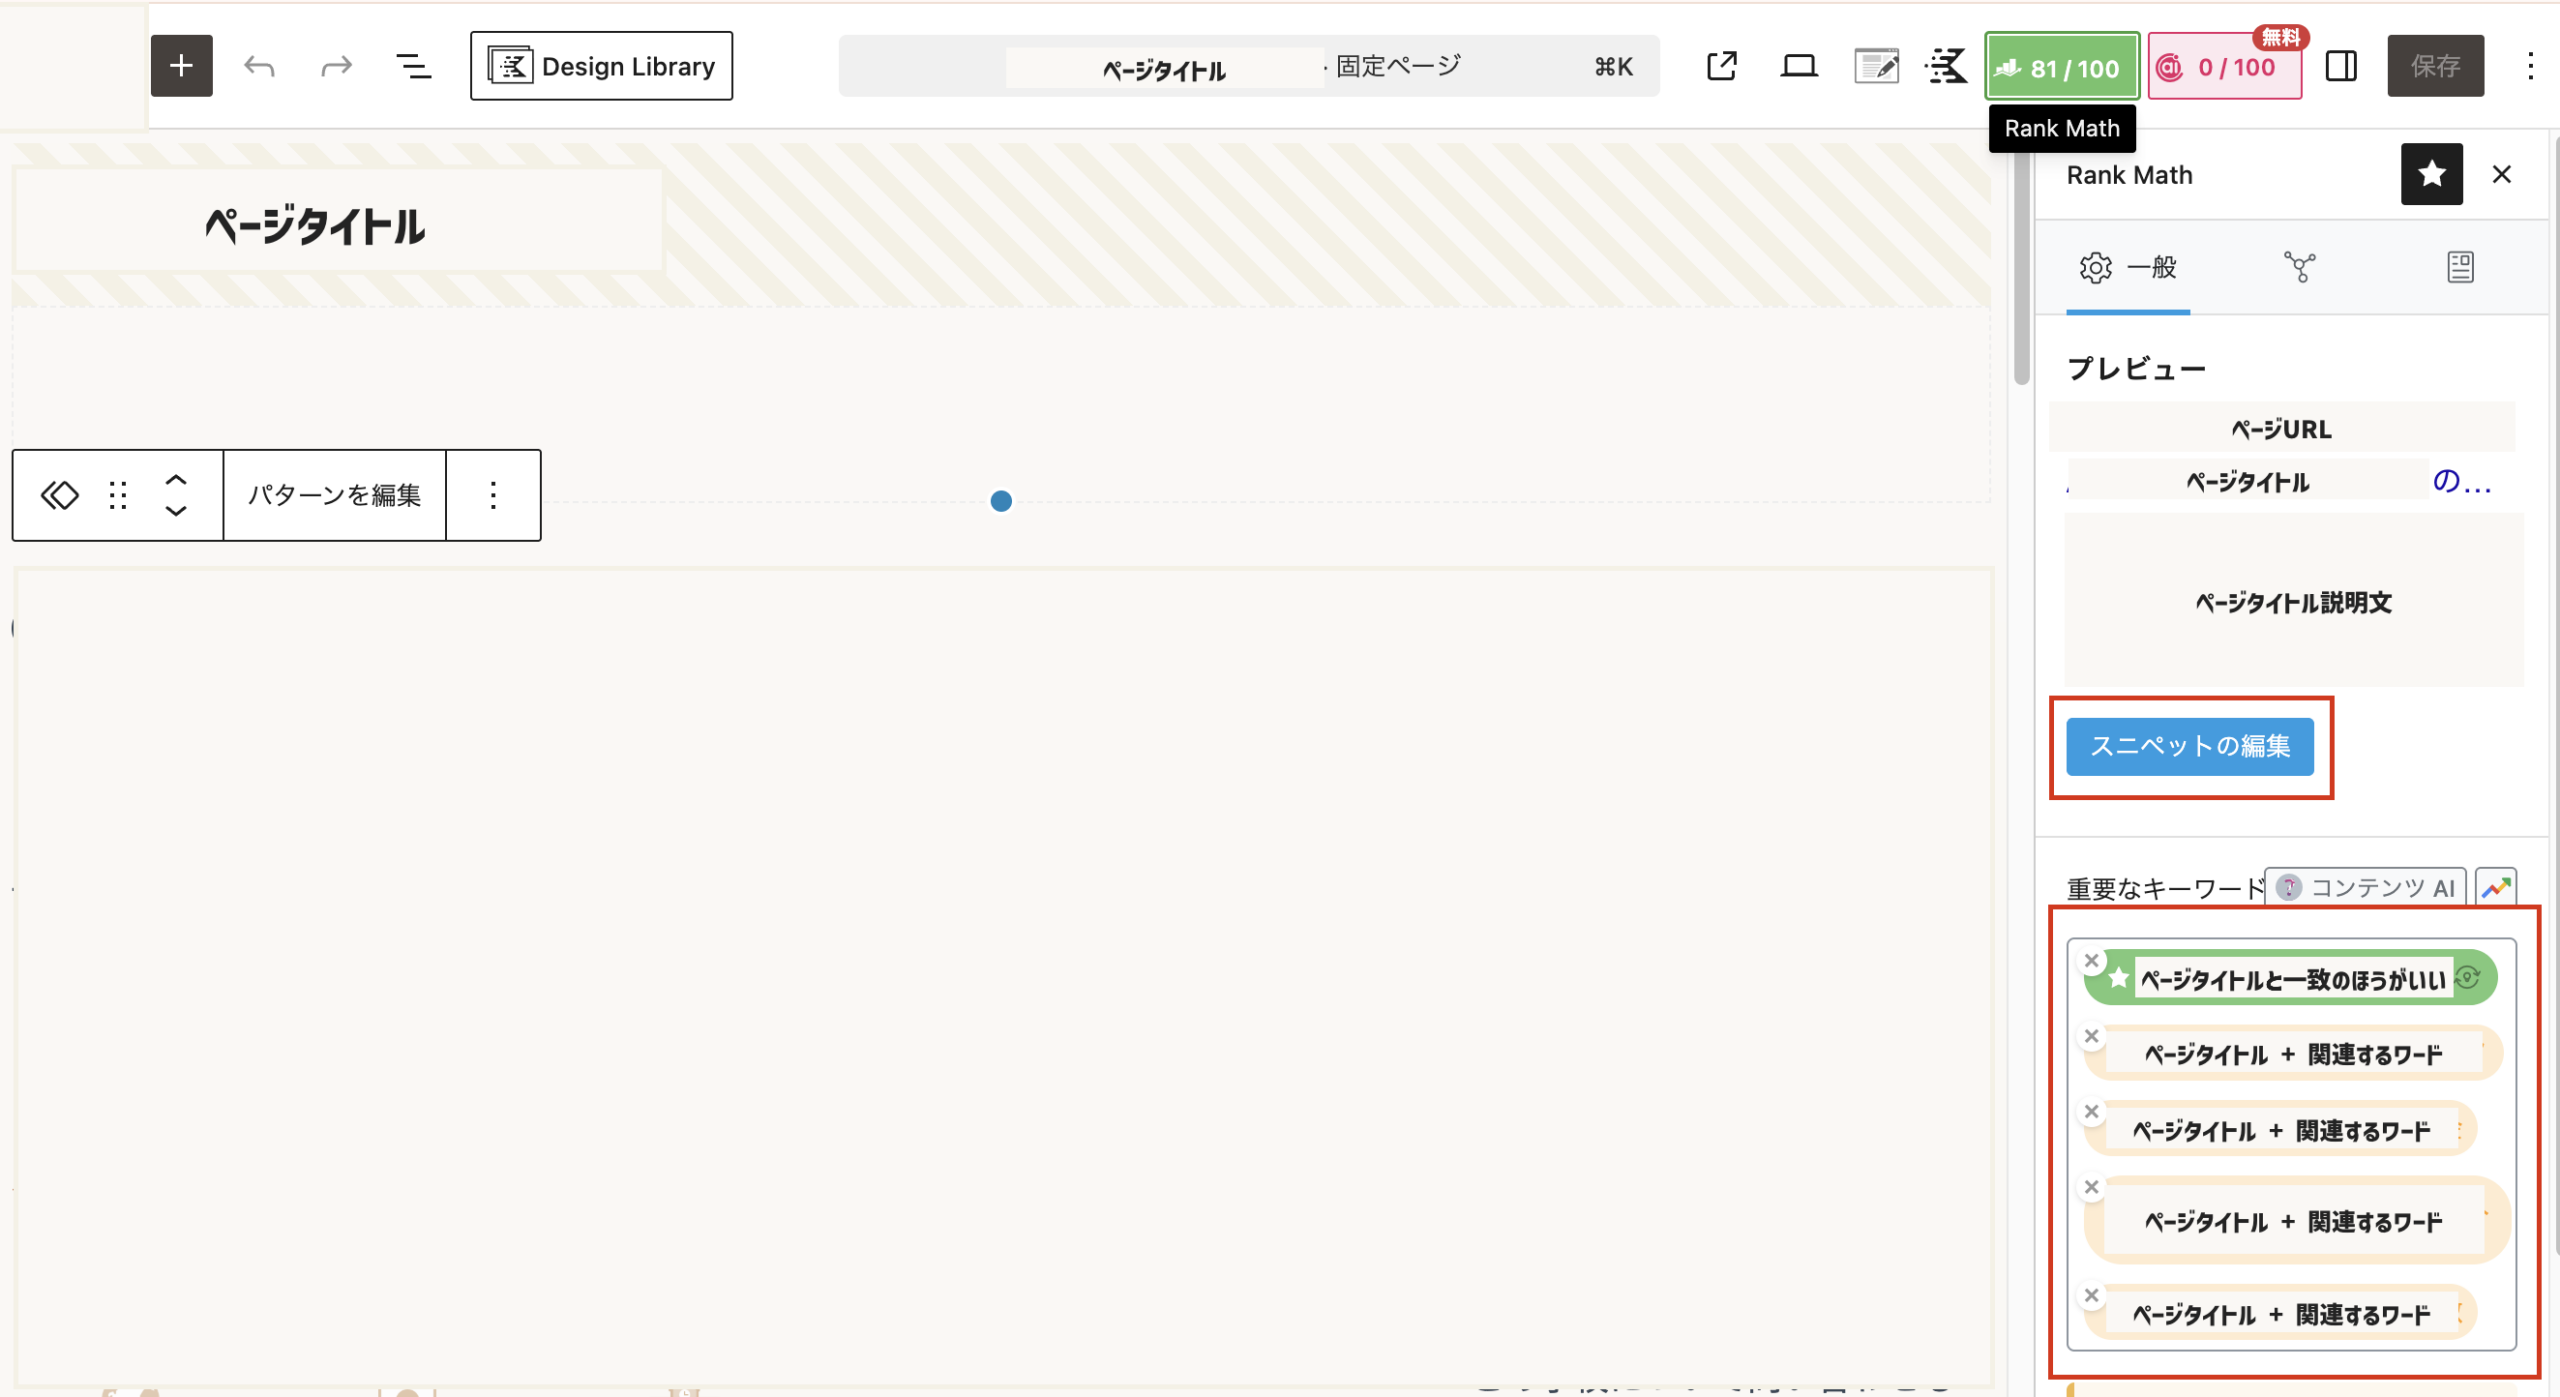View the page in a new tab
Image resolution: width=2560 pixels, height=1397 pixels.
point(1721,66)
